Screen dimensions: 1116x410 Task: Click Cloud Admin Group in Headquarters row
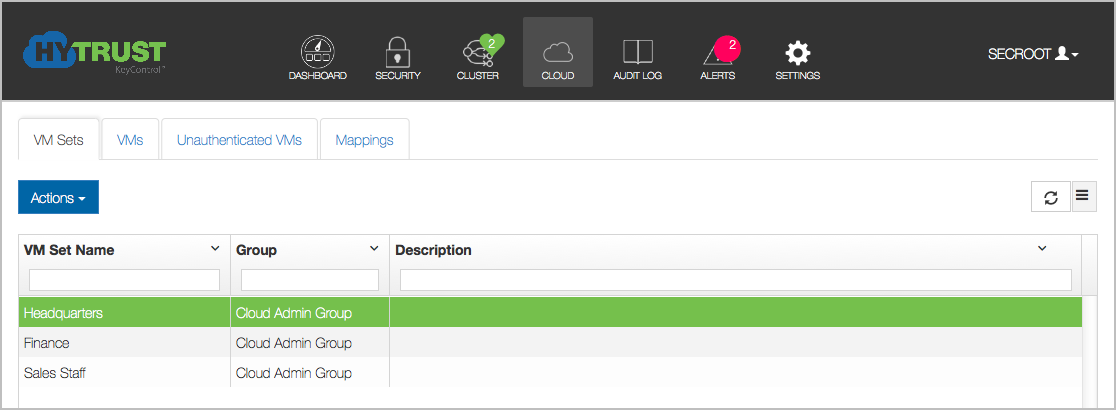point(294,312)
